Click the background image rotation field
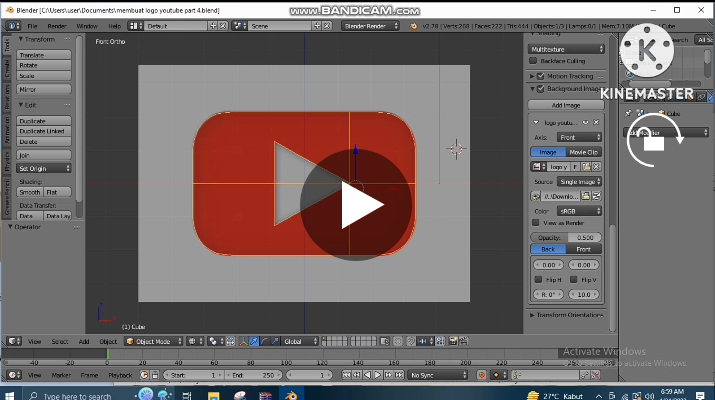 point(548,295)
